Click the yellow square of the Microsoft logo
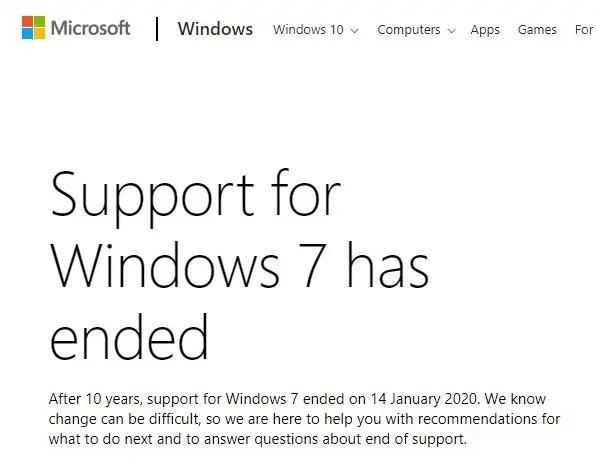Image resolution: width=596 pixels, height=468 pixels. pyautogui.click(x=40, y=33)
